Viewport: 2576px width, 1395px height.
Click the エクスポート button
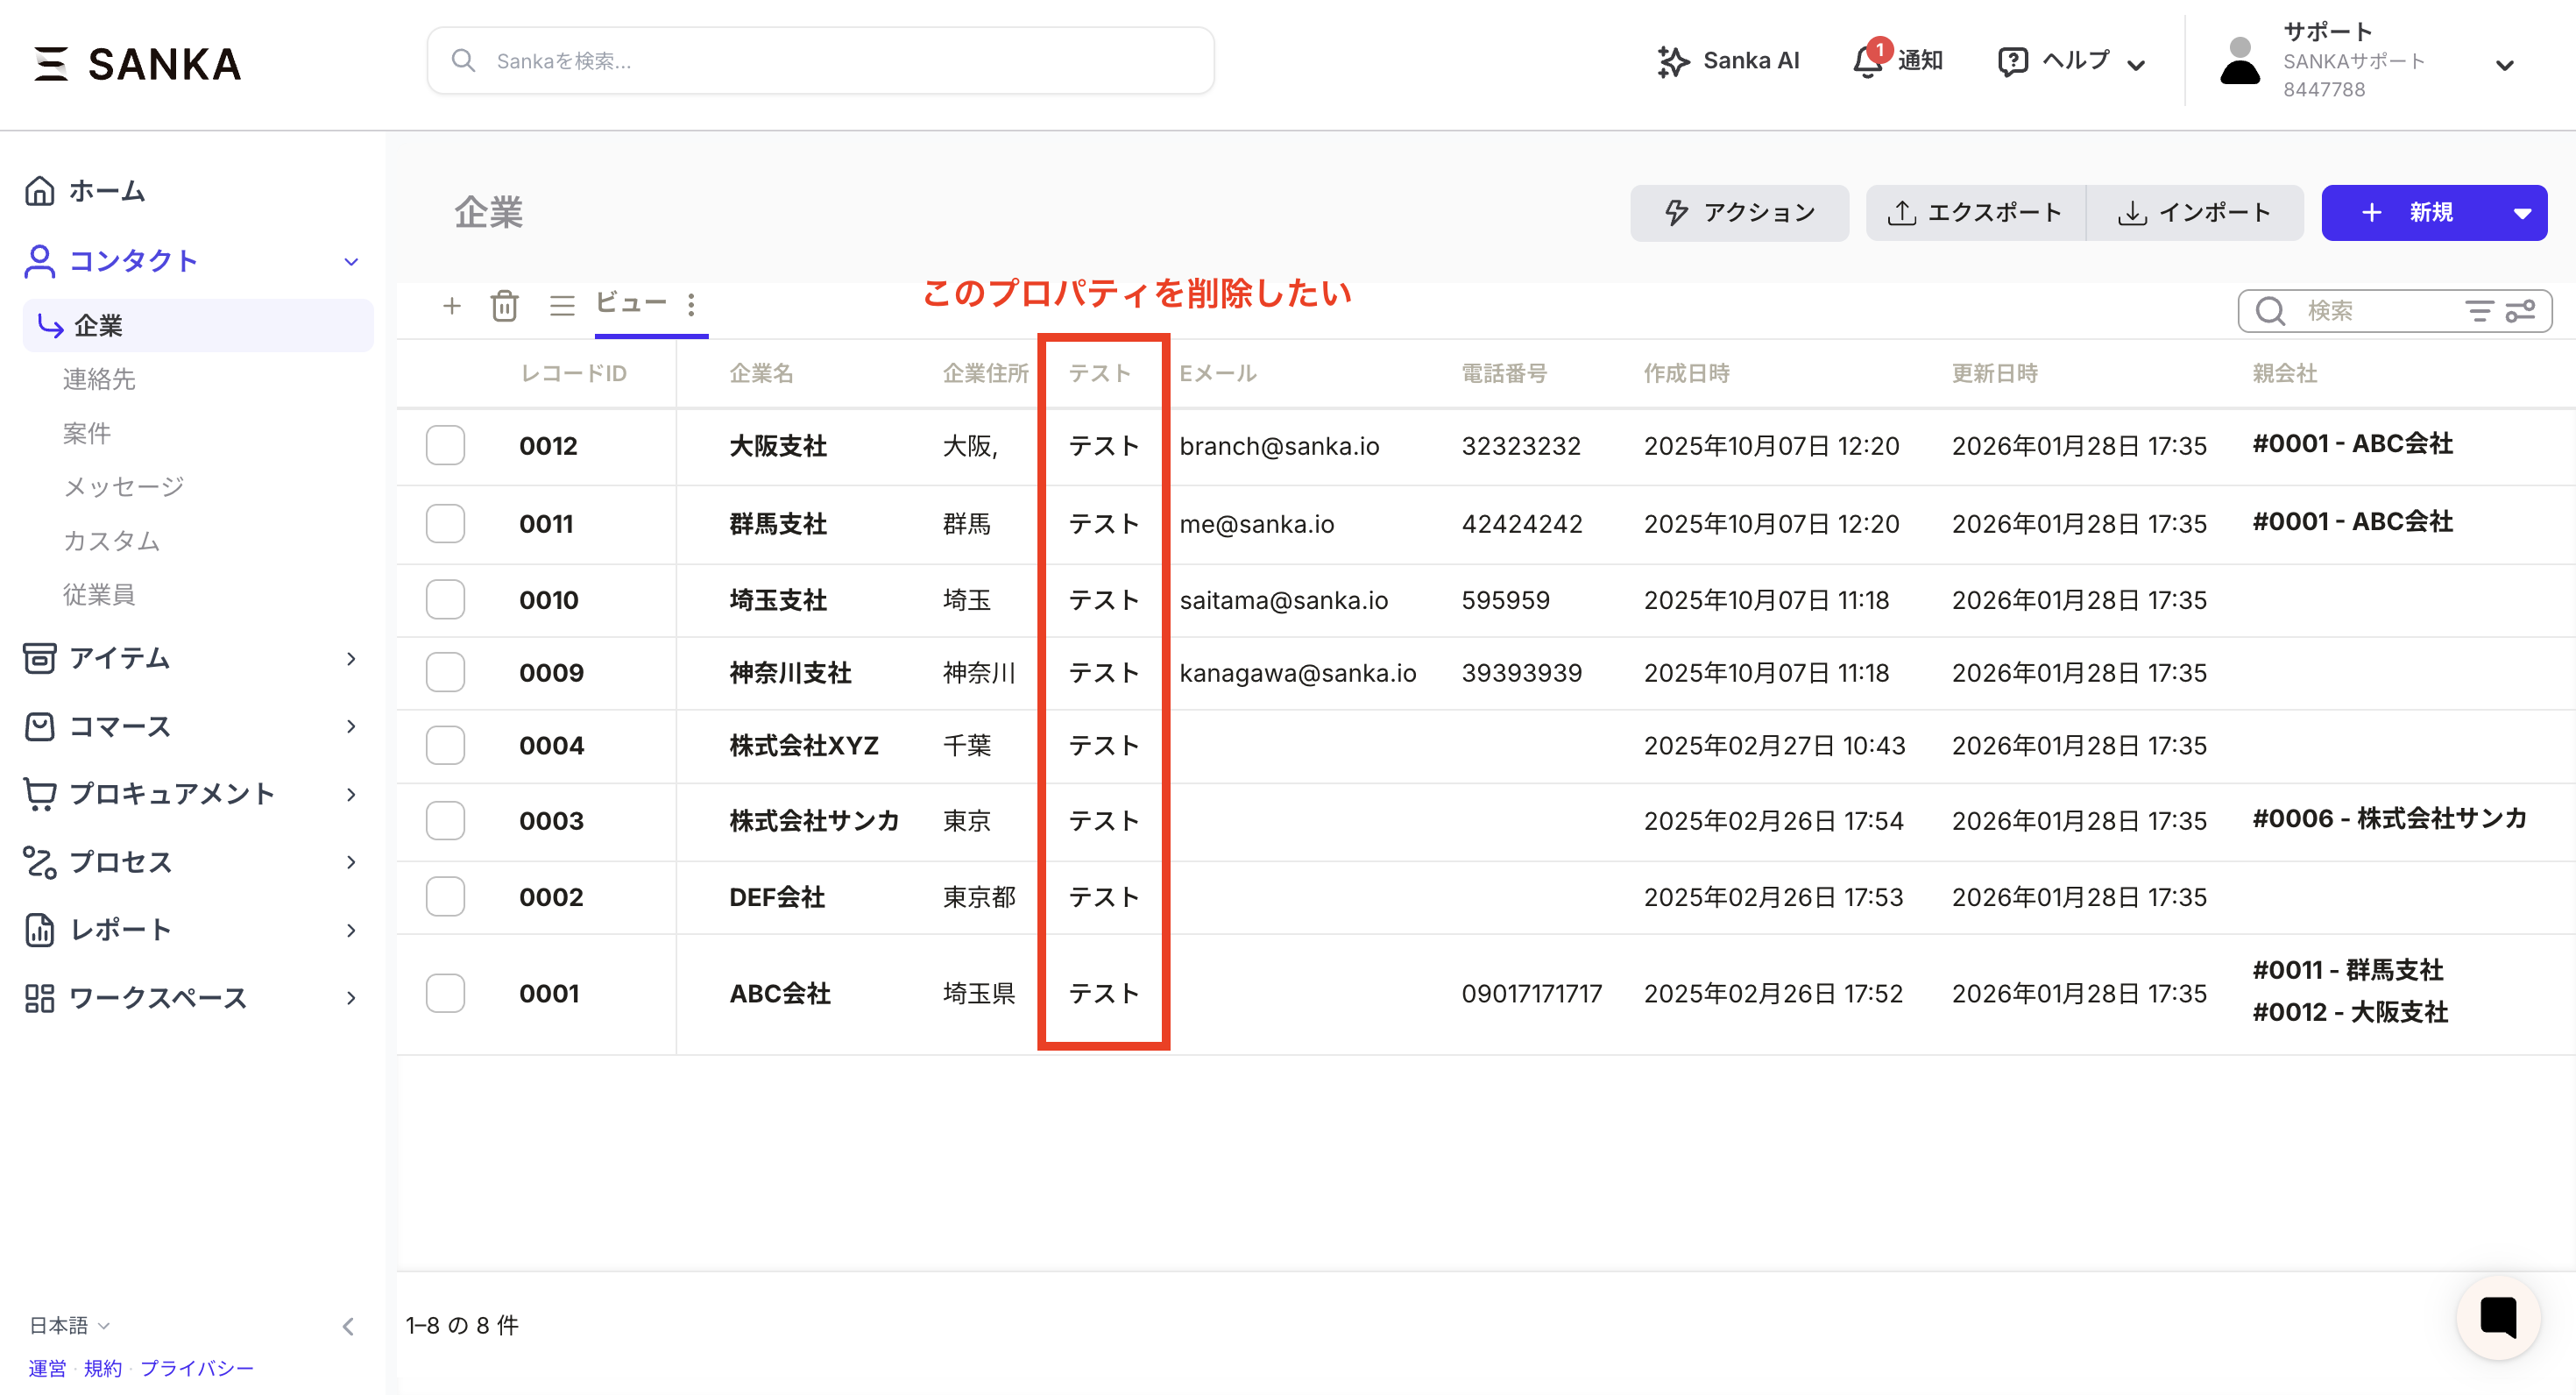click(1975, 213)
